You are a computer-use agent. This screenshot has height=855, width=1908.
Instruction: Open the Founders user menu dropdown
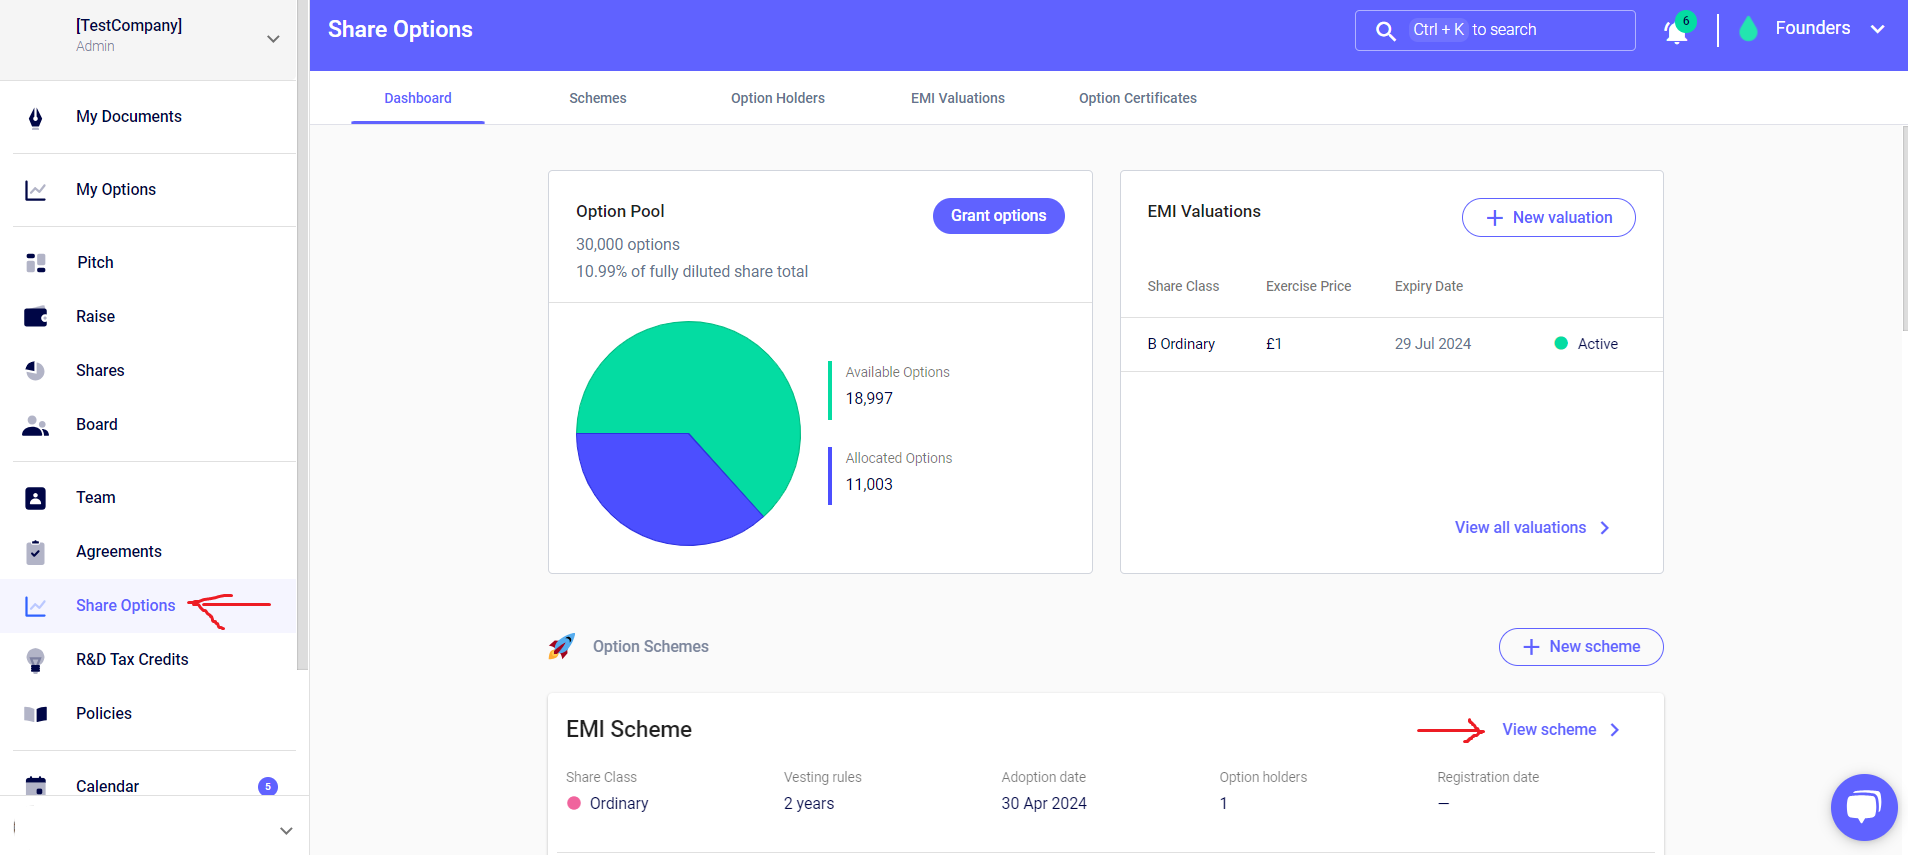pyautogui.click(x=1877, y=29)
